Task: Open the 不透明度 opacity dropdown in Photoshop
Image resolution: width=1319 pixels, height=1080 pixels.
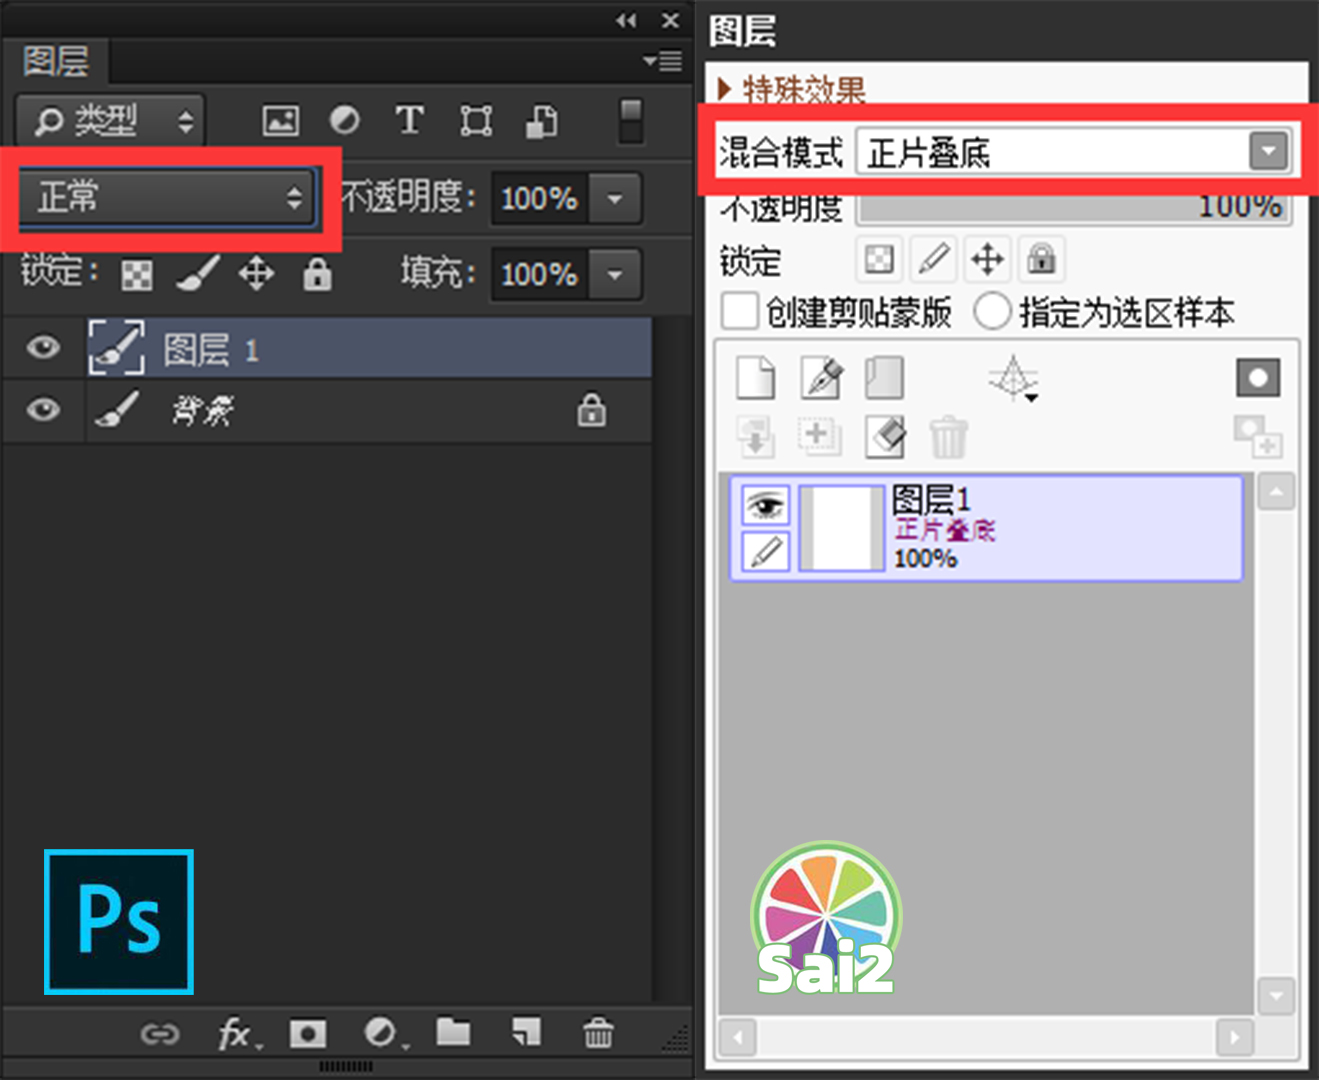Action: (613, 198)
